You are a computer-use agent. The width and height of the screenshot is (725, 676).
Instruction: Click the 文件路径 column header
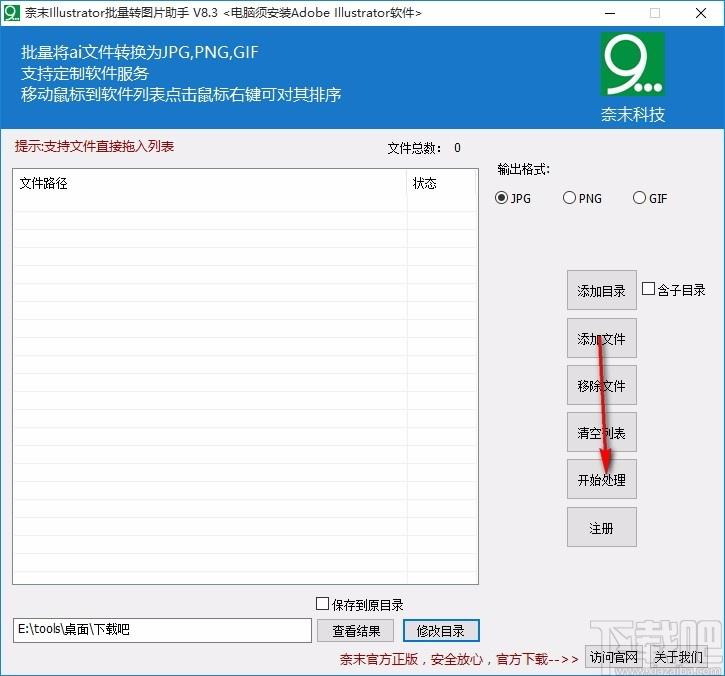click(x=210, y=184)
